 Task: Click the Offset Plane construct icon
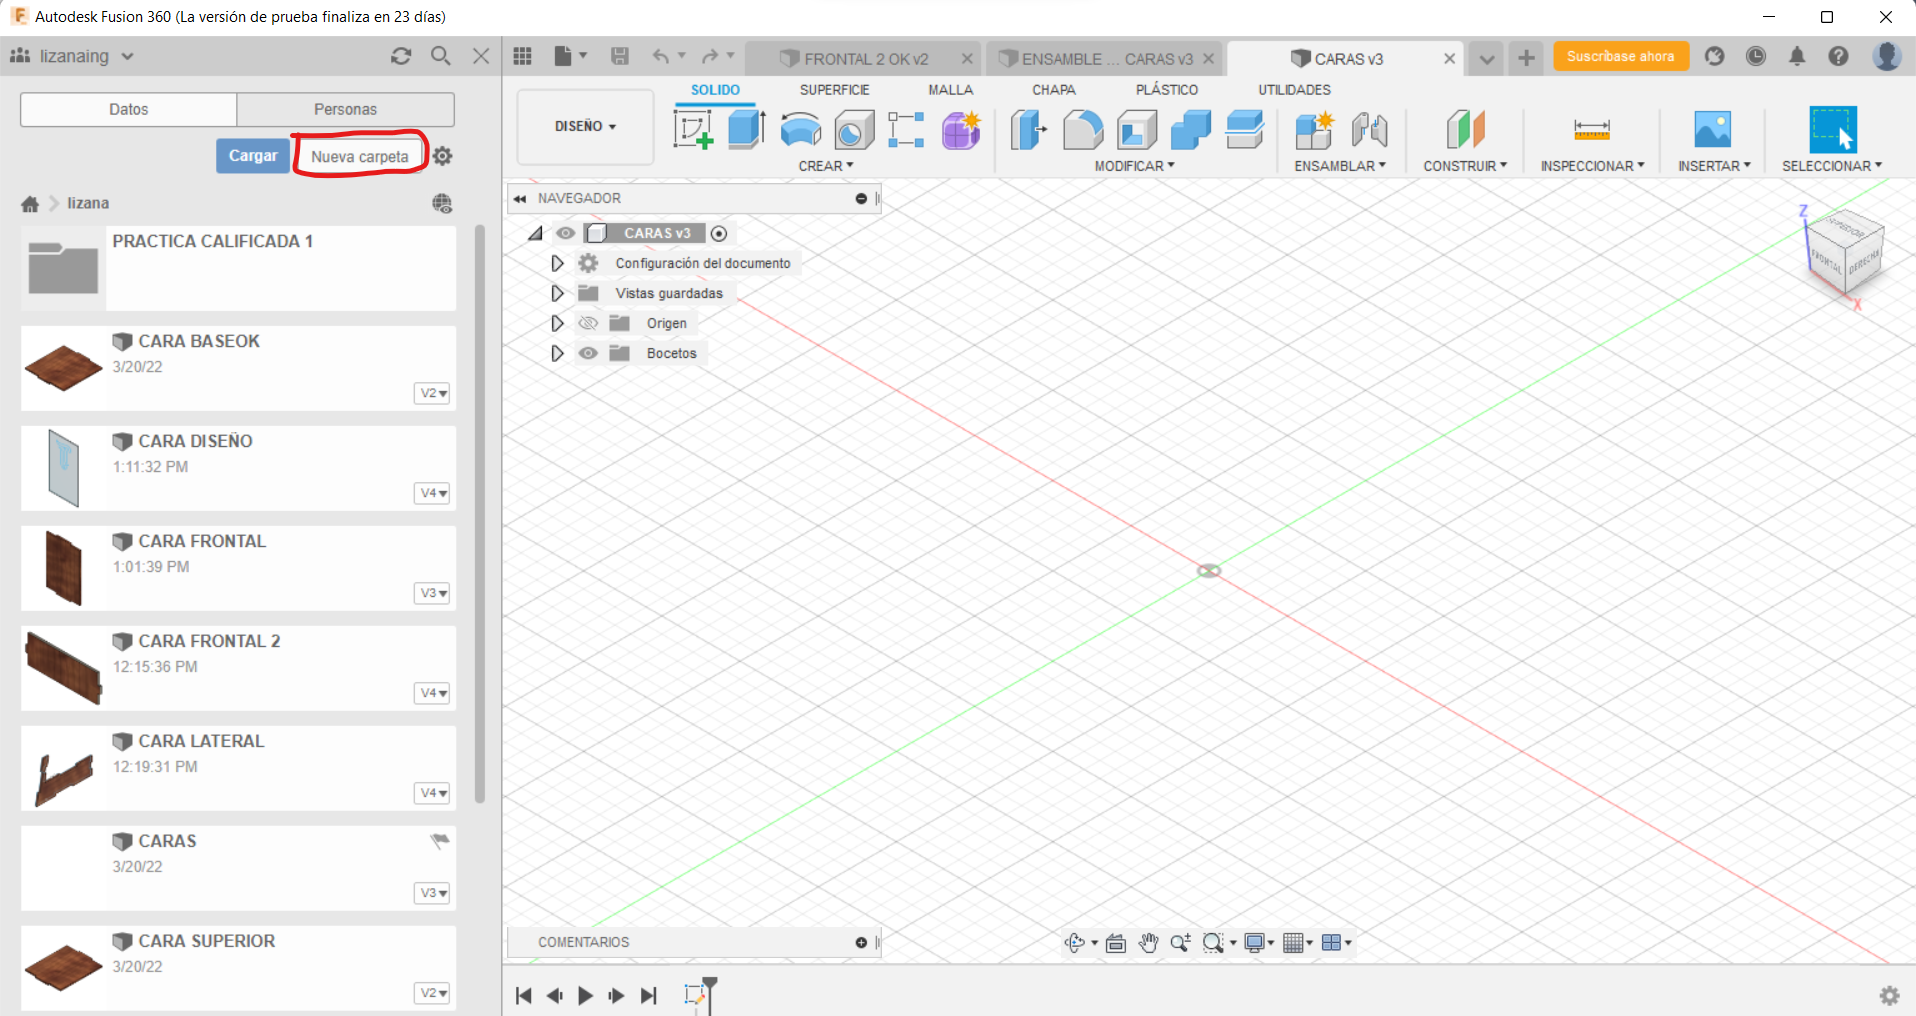pyautogui.click(x=1465, y=130)
